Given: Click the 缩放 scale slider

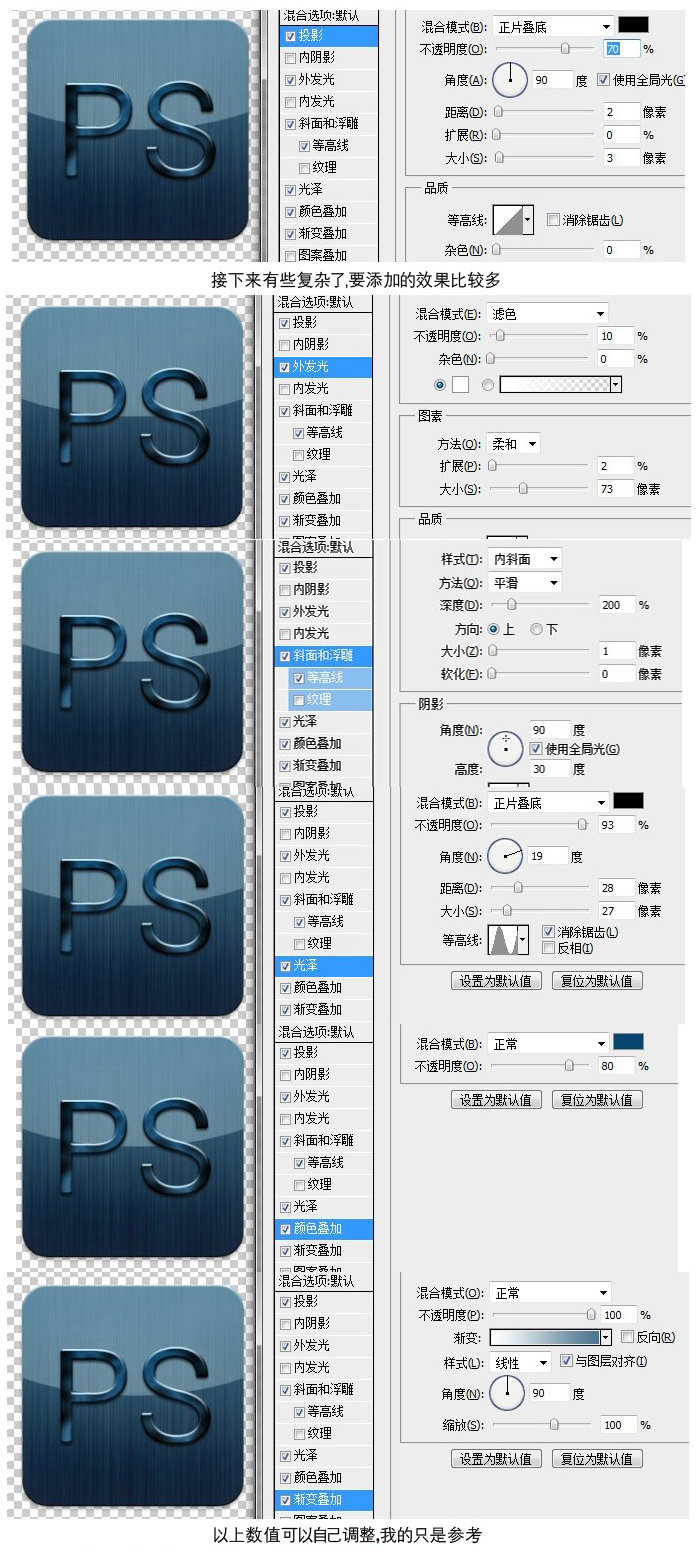Looking at the screenshot, I should pyautogui.click(x=542, y=1424).
